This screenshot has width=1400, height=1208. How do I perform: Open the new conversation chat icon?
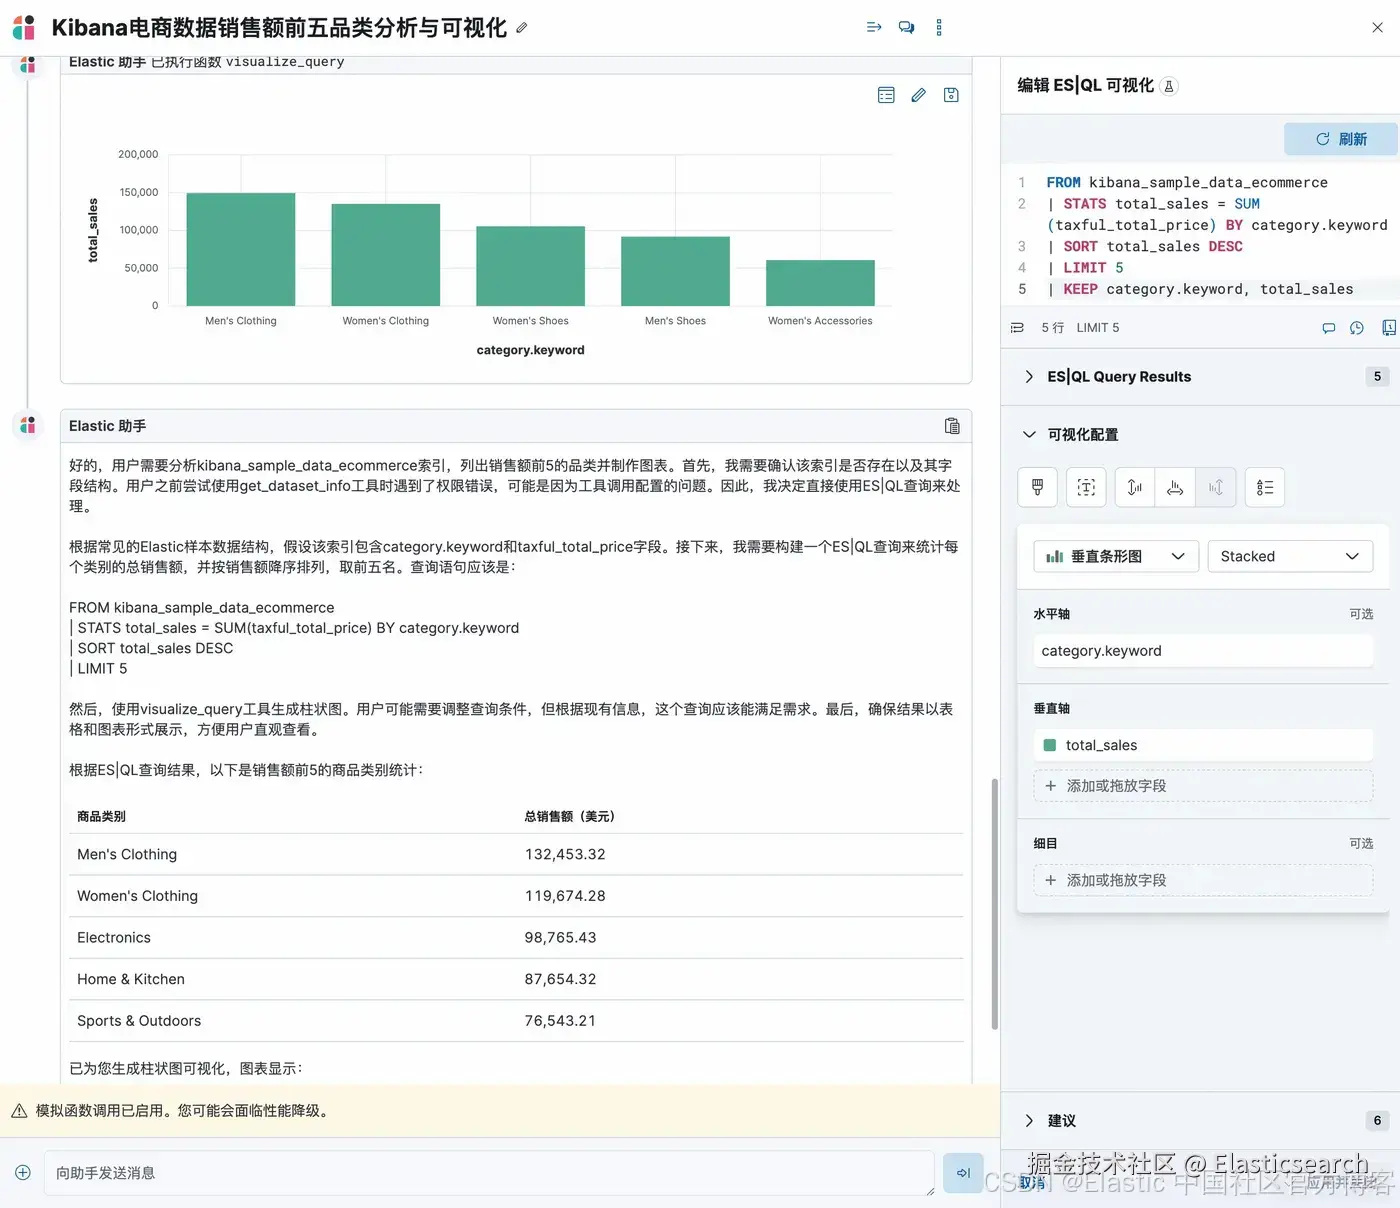click(x=906, y=27)
